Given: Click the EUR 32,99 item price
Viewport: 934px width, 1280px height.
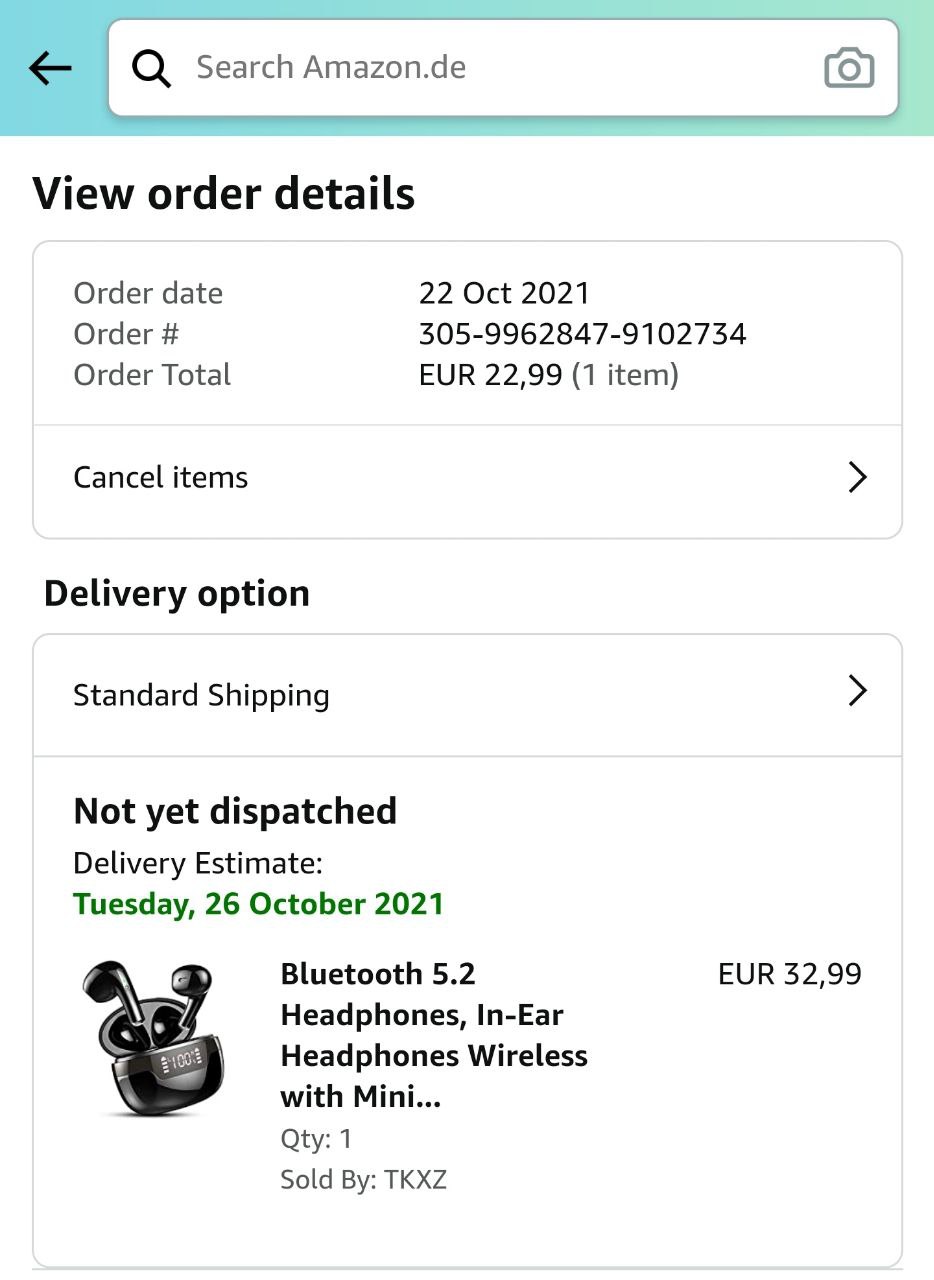Looking at the screenshot, I should point(789,974).
